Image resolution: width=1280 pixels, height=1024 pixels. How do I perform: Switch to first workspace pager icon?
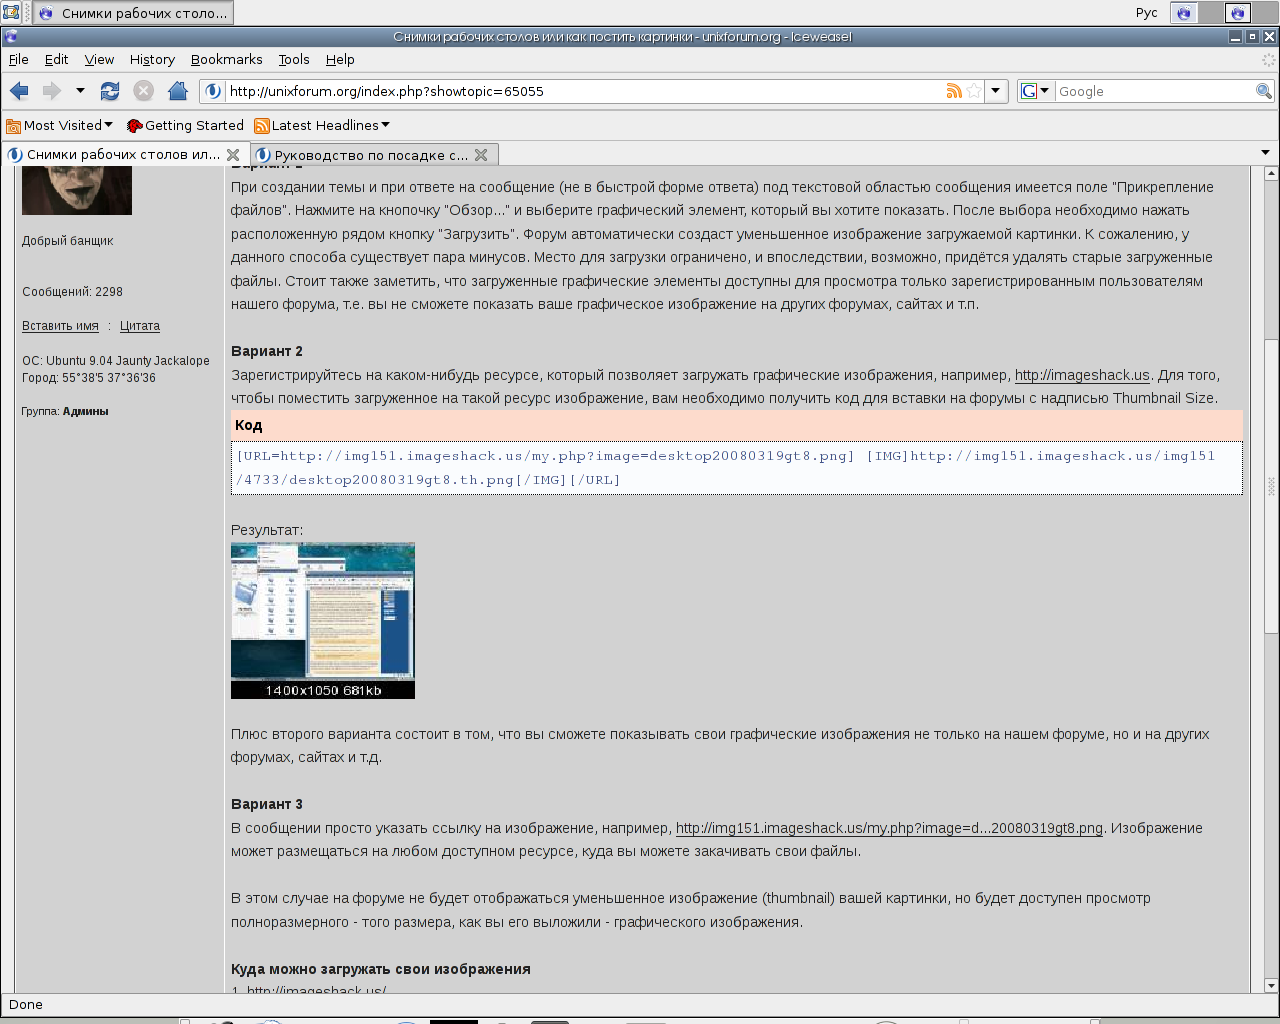click(1185, 13)
